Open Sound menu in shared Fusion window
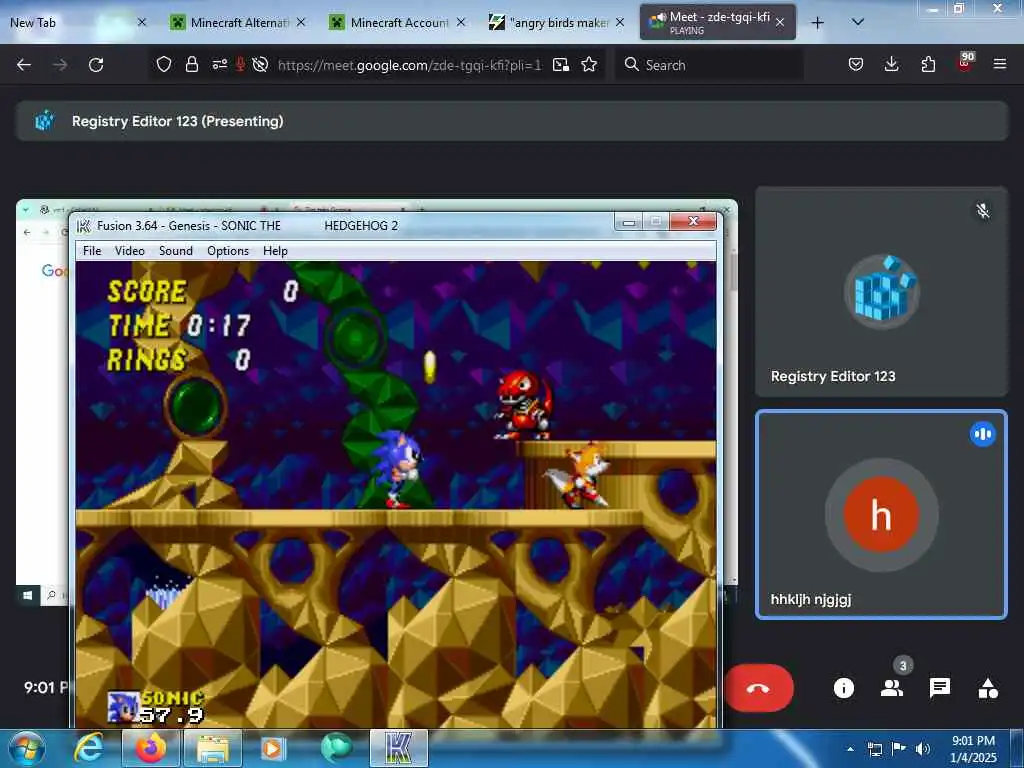Viewport: 1024px width, 768px height. (176, 251)
